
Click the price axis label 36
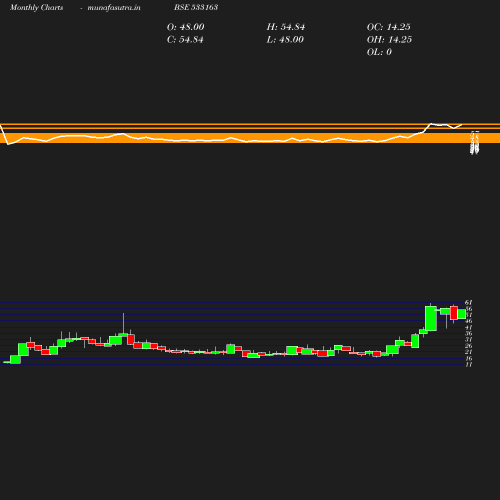pyautogui.click(x=469, y=333)
